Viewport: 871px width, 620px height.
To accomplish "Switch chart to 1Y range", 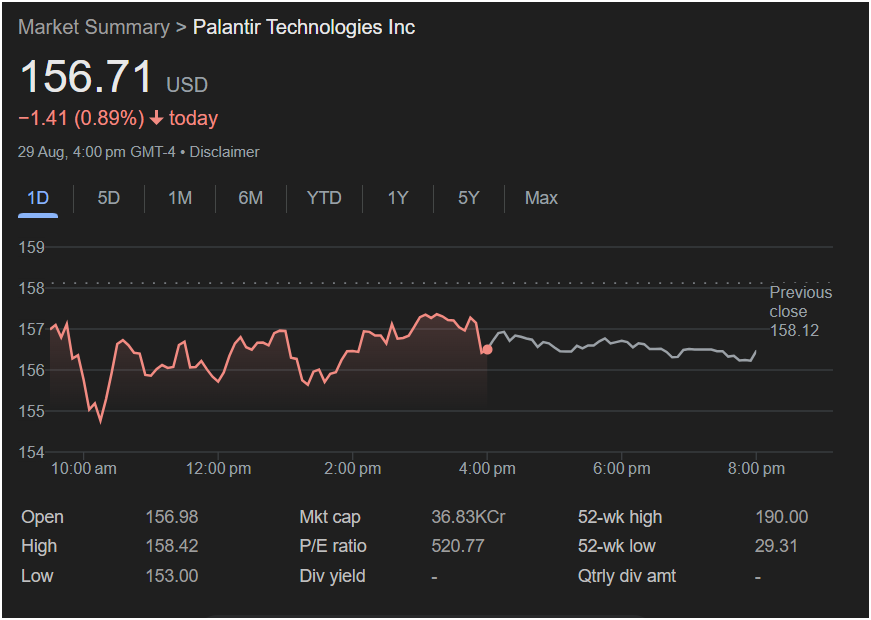I will click(398, 198).
